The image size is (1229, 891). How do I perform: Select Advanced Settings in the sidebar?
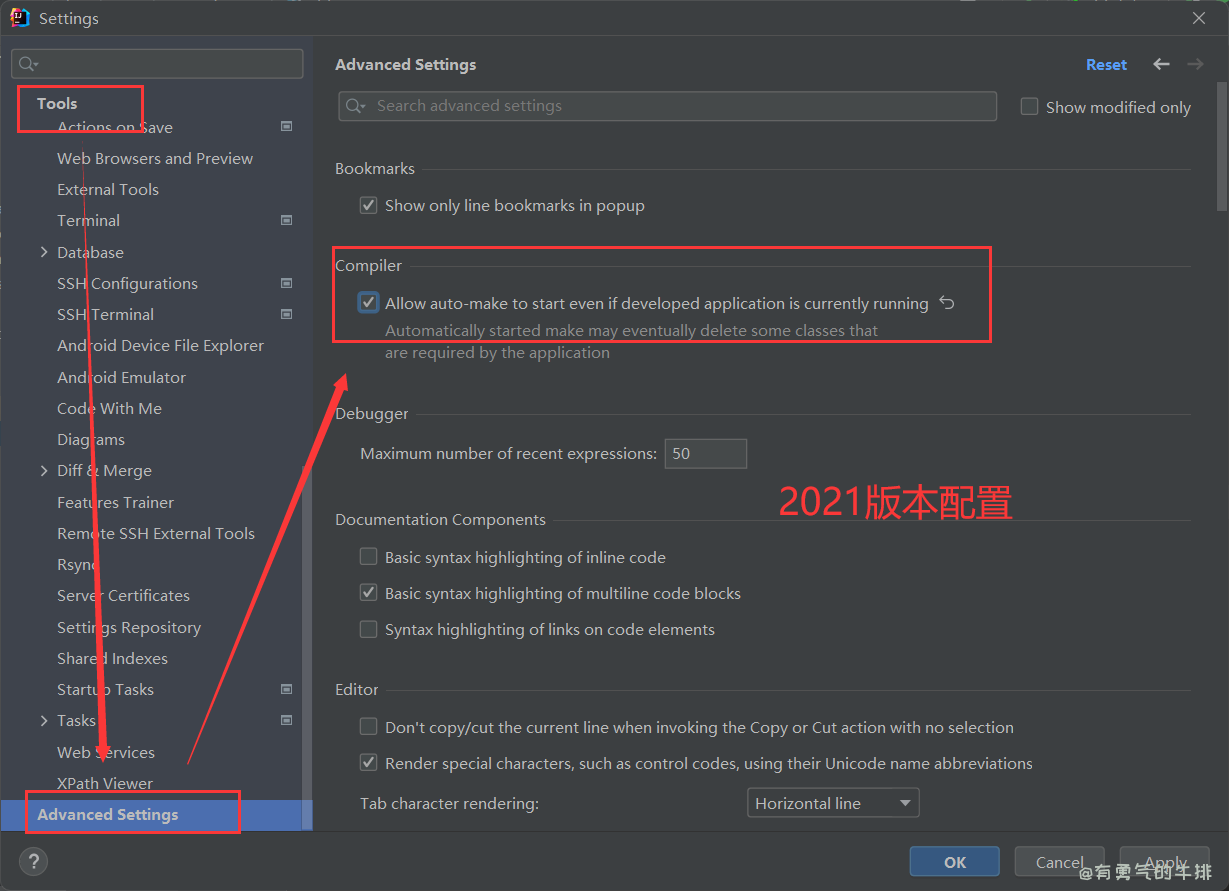tap(108, 814)
